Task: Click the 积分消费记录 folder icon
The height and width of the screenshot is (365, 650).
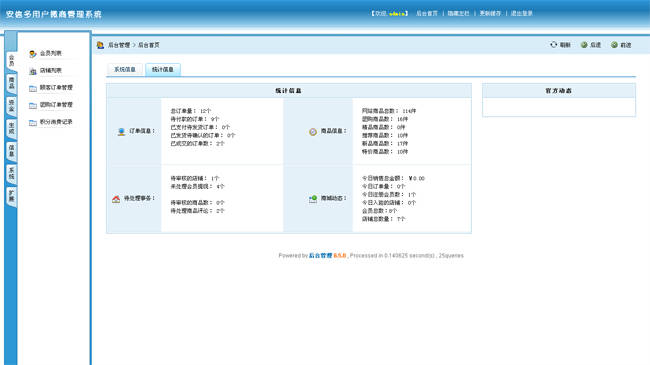Action: 33,122
